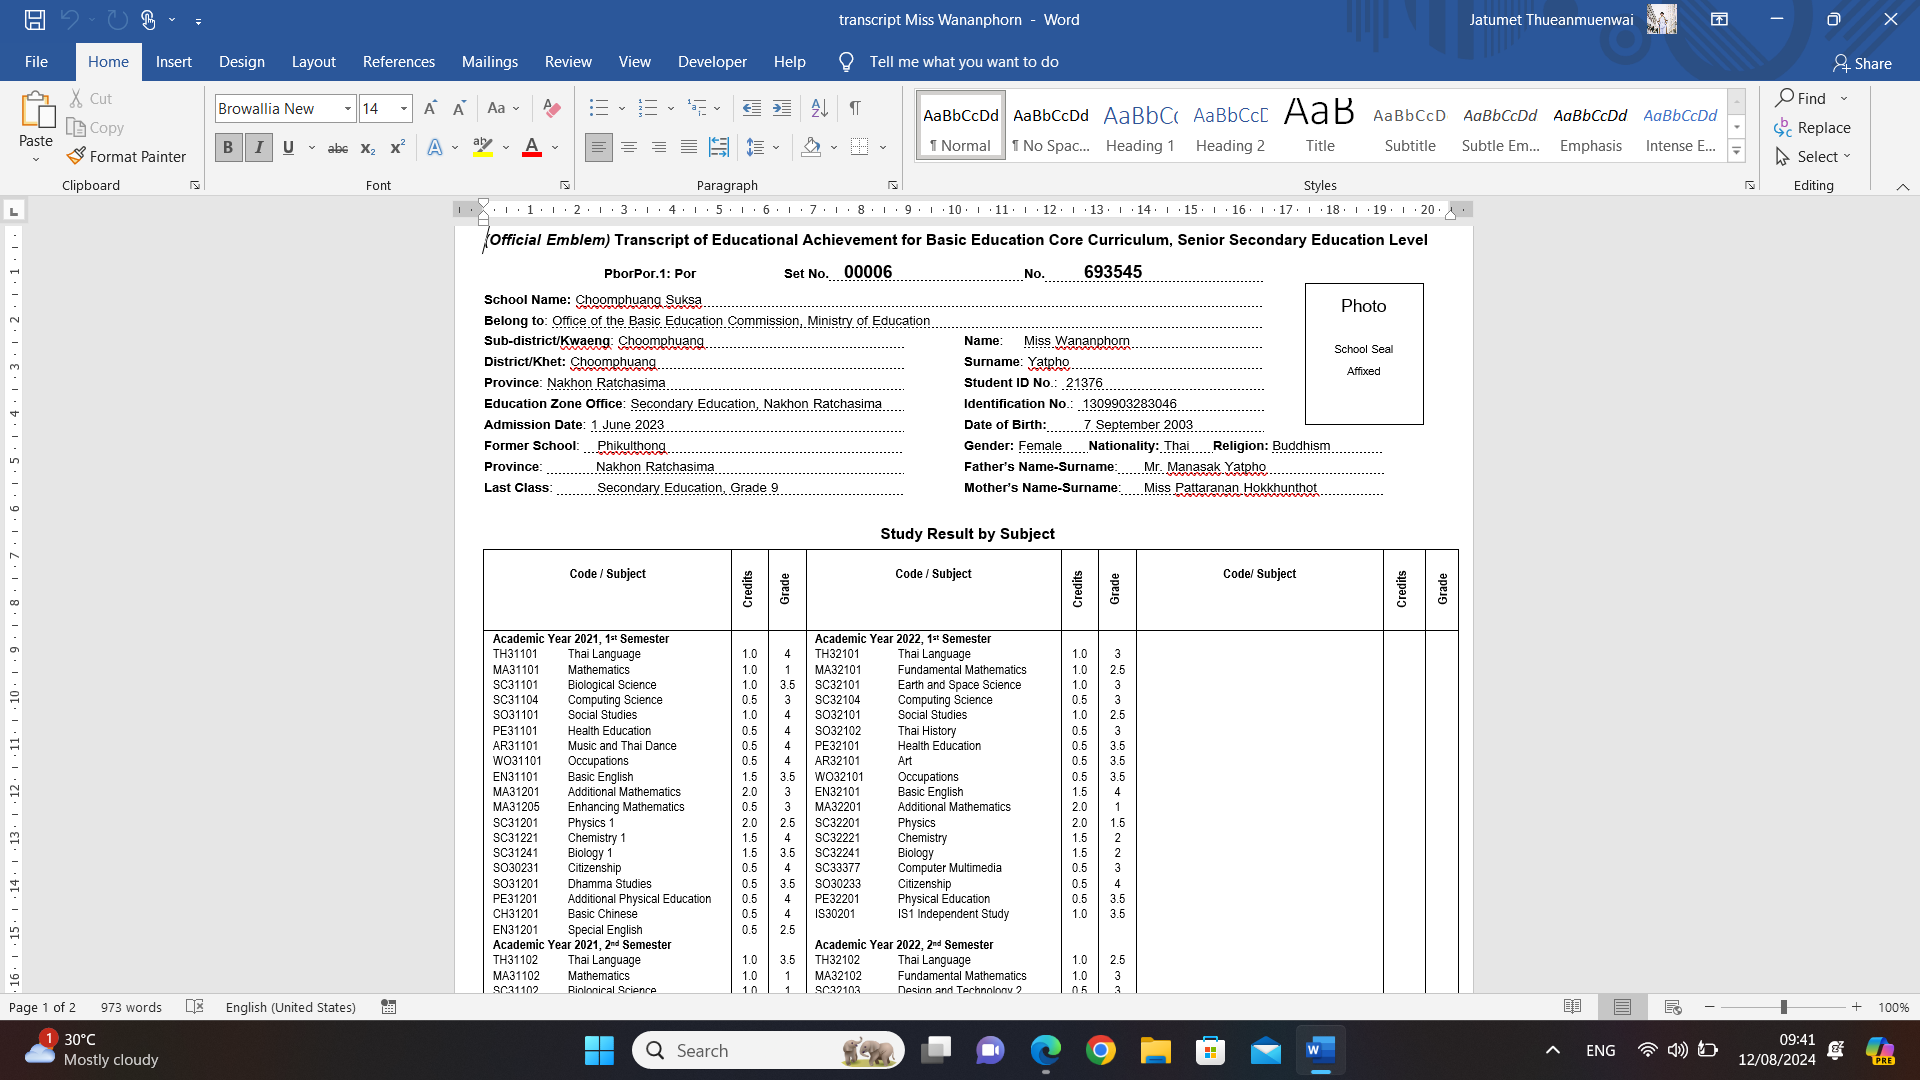
Task: Switch to the Layout tab
Action: coord(314,62)
